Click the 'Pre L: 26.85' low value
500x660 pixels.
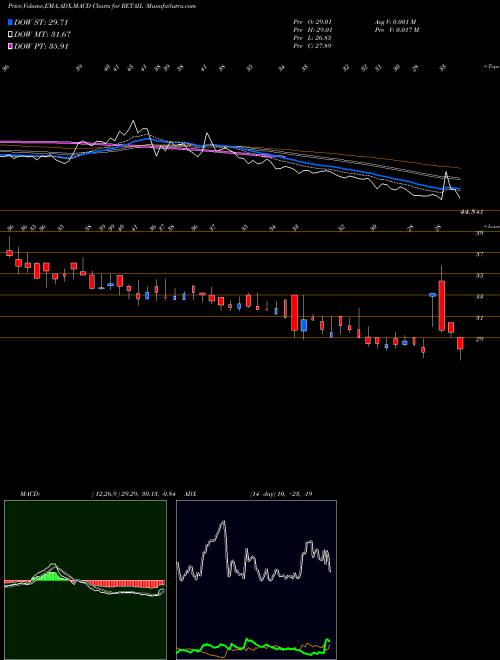click(x=312, y=38)
